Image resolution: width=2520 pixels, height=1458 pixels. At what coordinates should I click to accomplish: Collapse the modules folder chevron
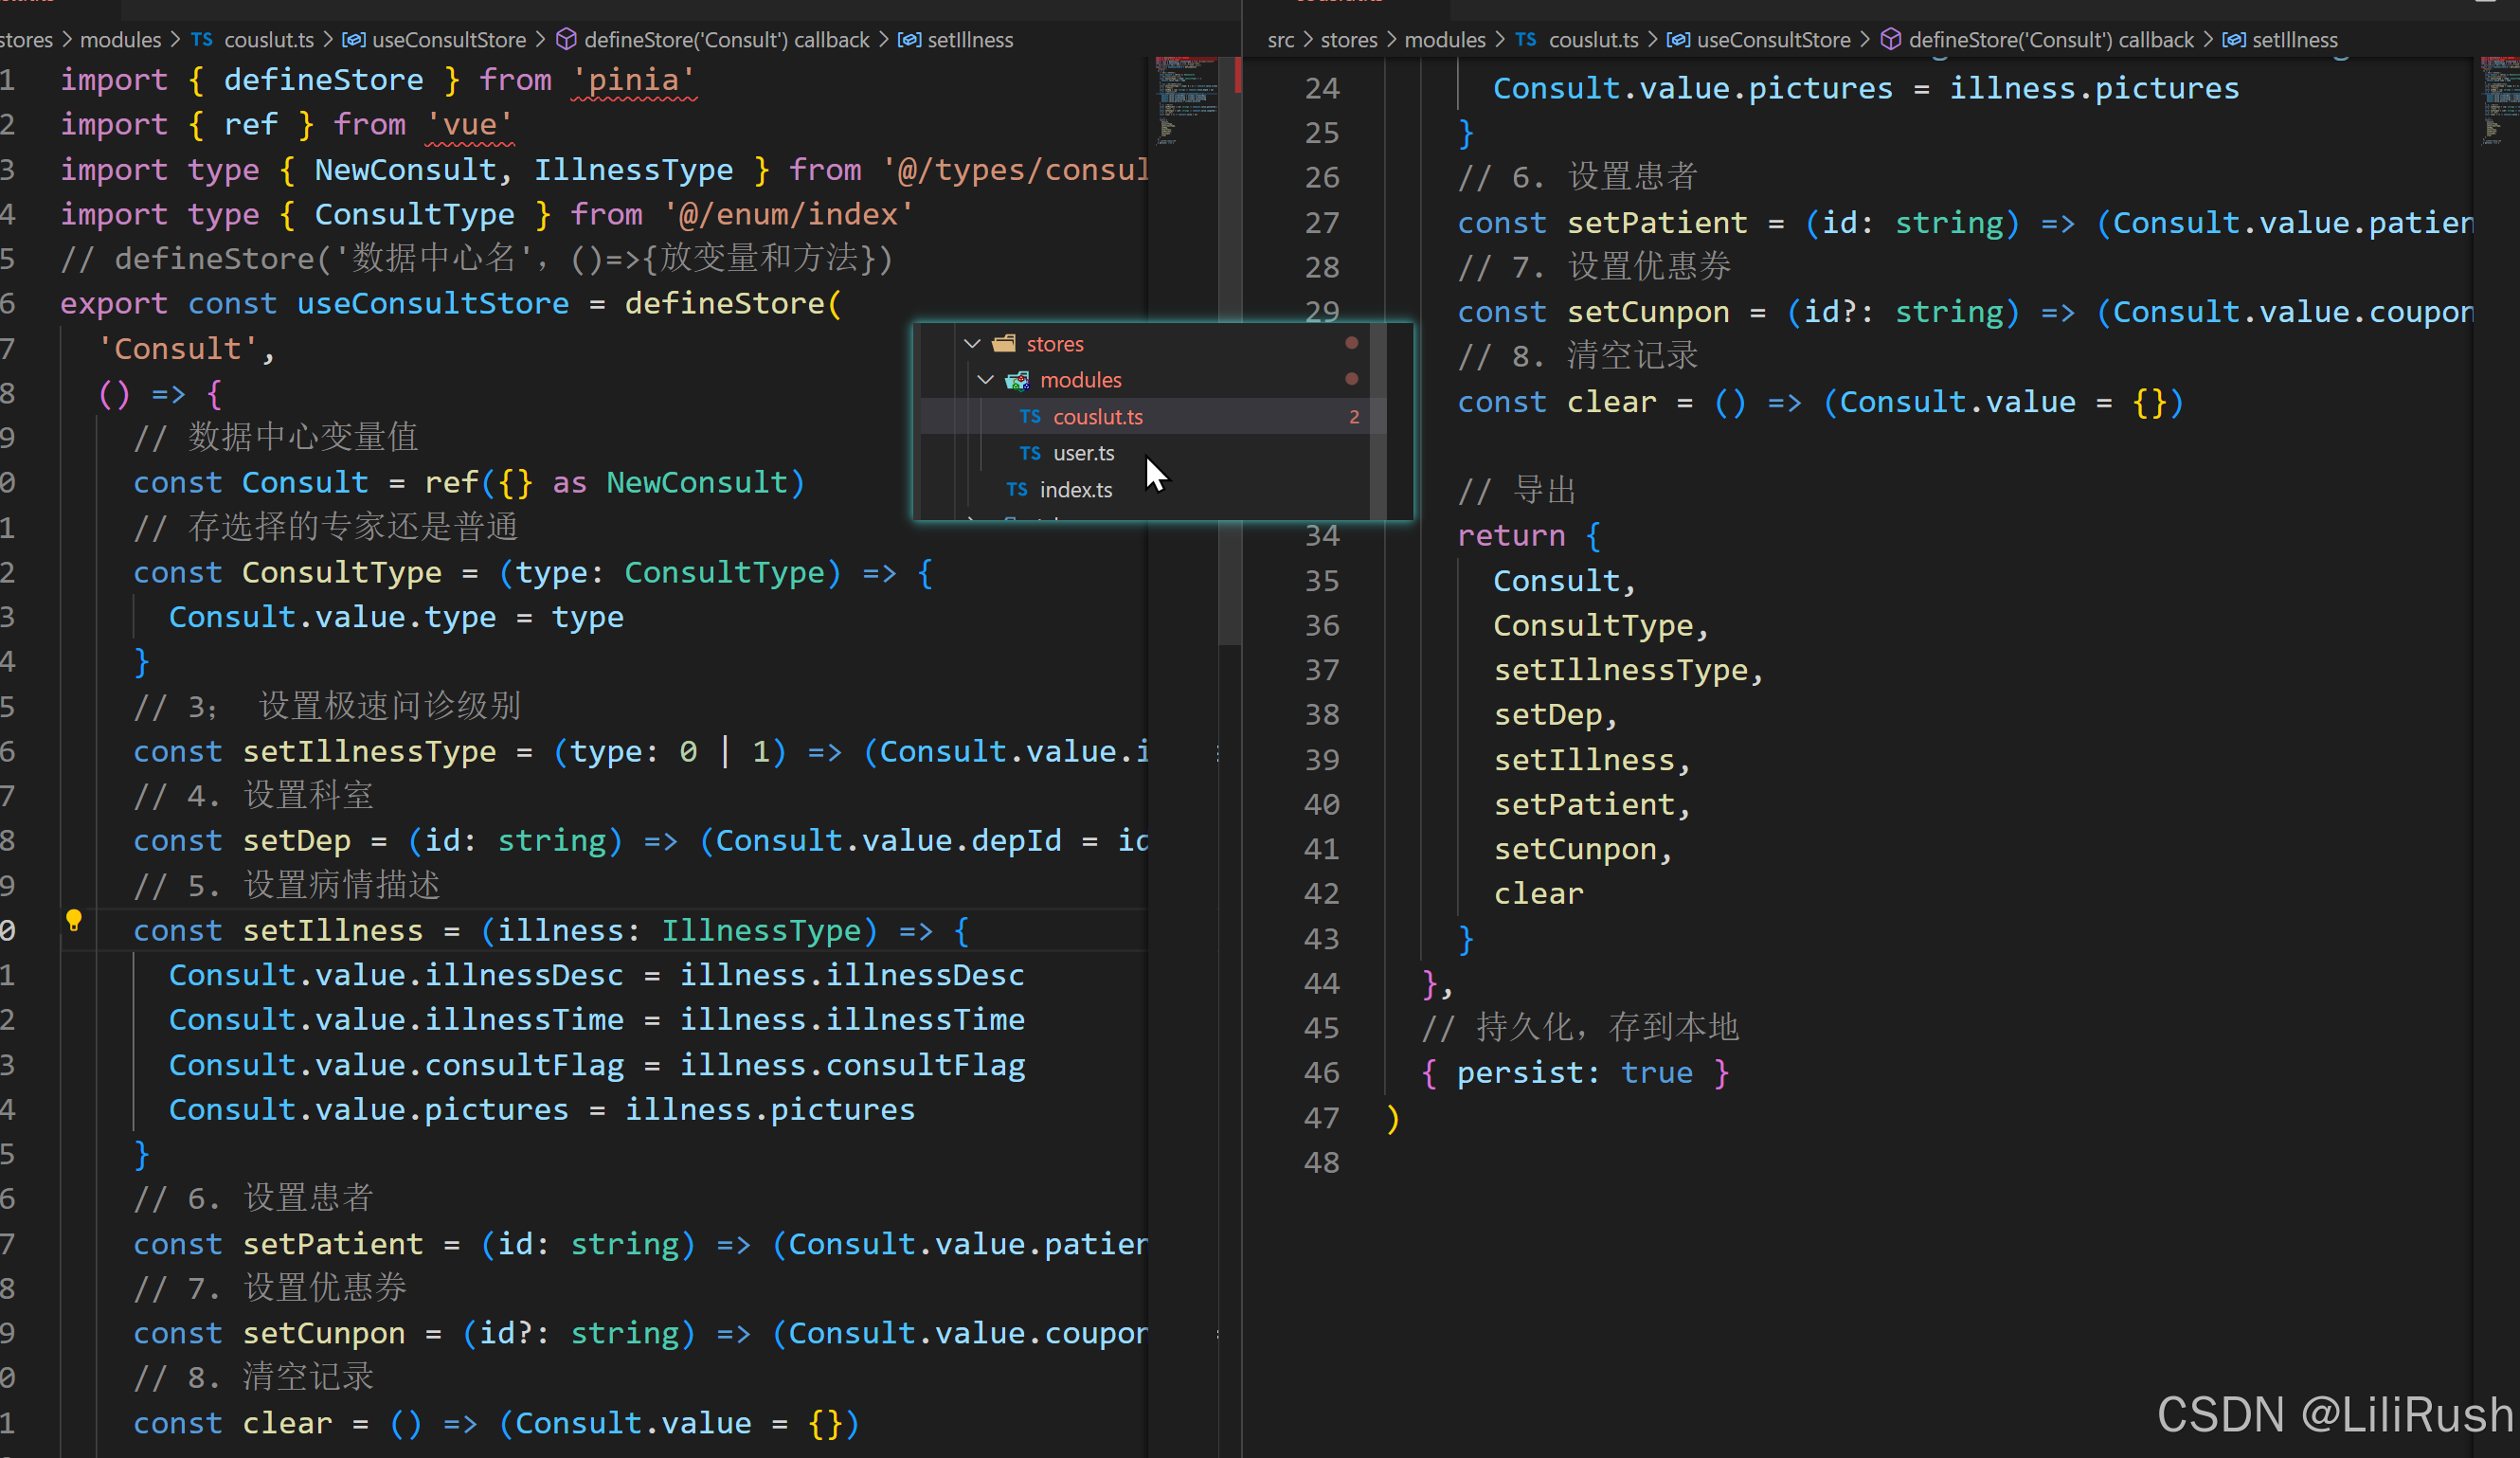click(985, 380)
